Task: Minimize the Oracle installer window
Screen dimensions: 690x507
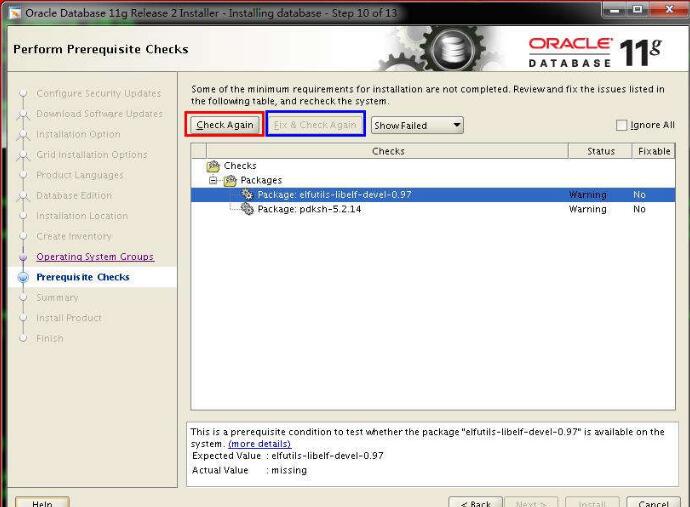Action: tap(614, 10)
